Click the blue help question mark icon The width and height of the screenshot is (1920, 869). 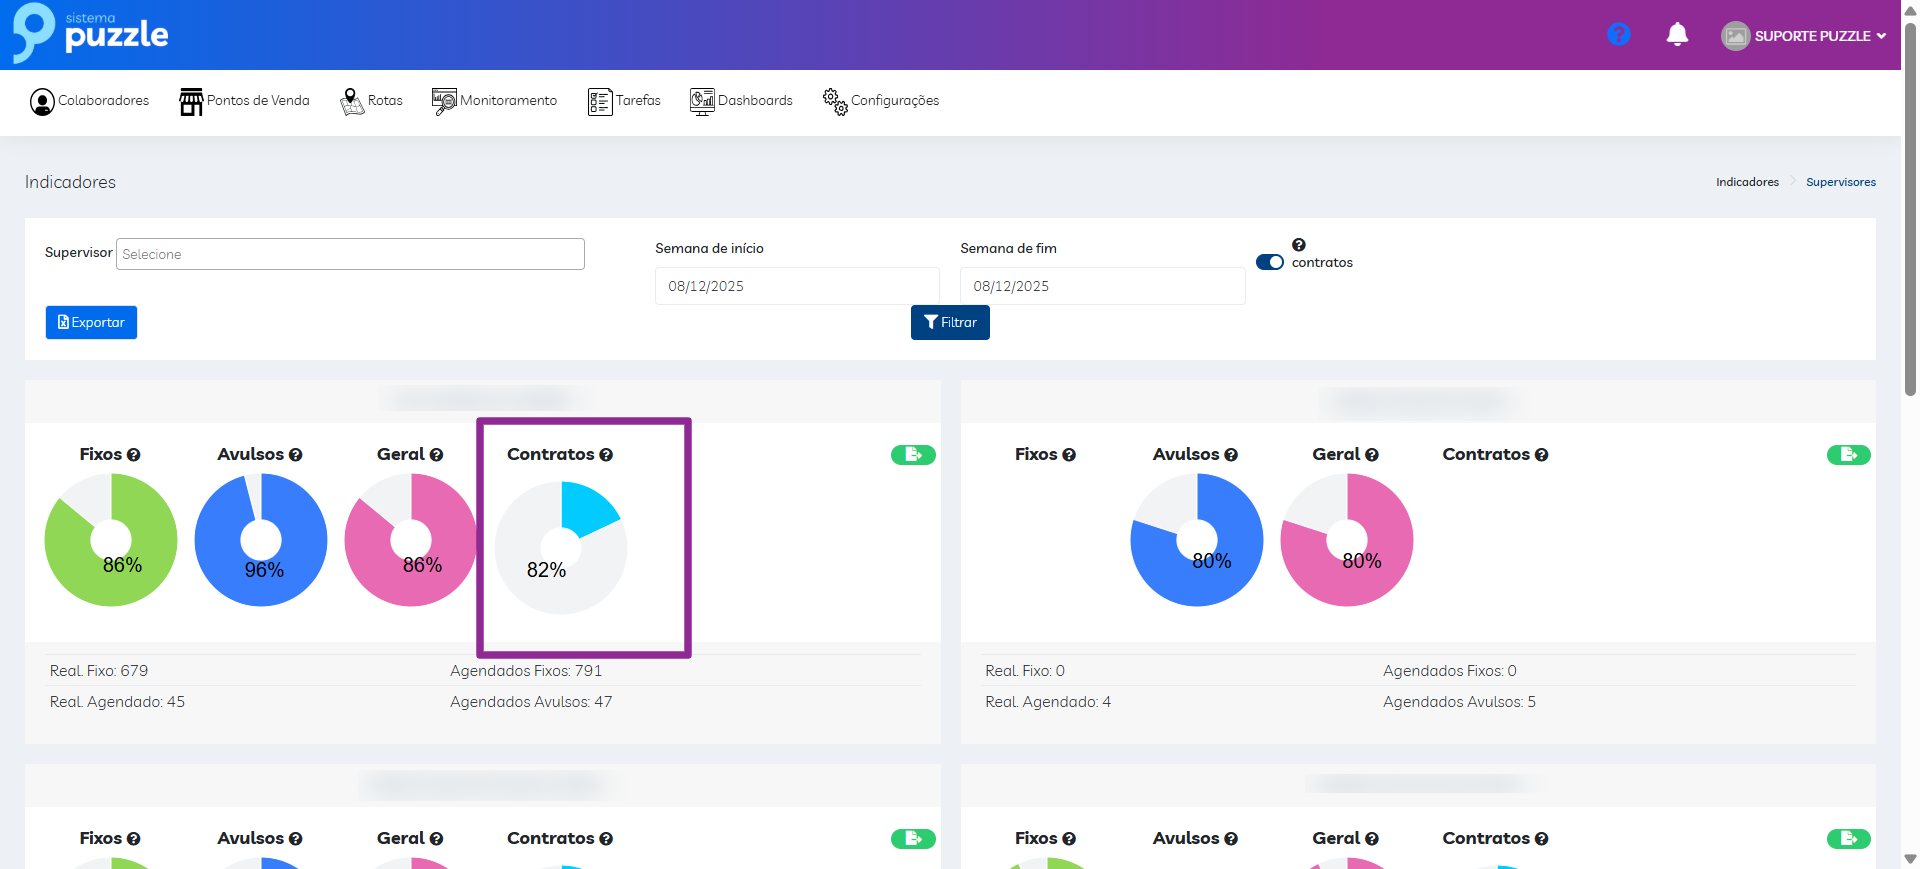pos(1618,35)
